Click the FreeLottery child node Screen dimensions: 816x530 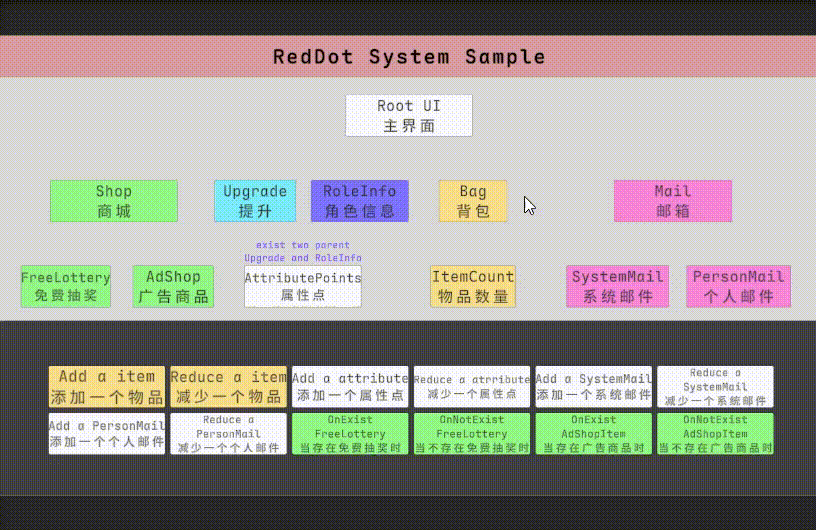pos(66,286)
